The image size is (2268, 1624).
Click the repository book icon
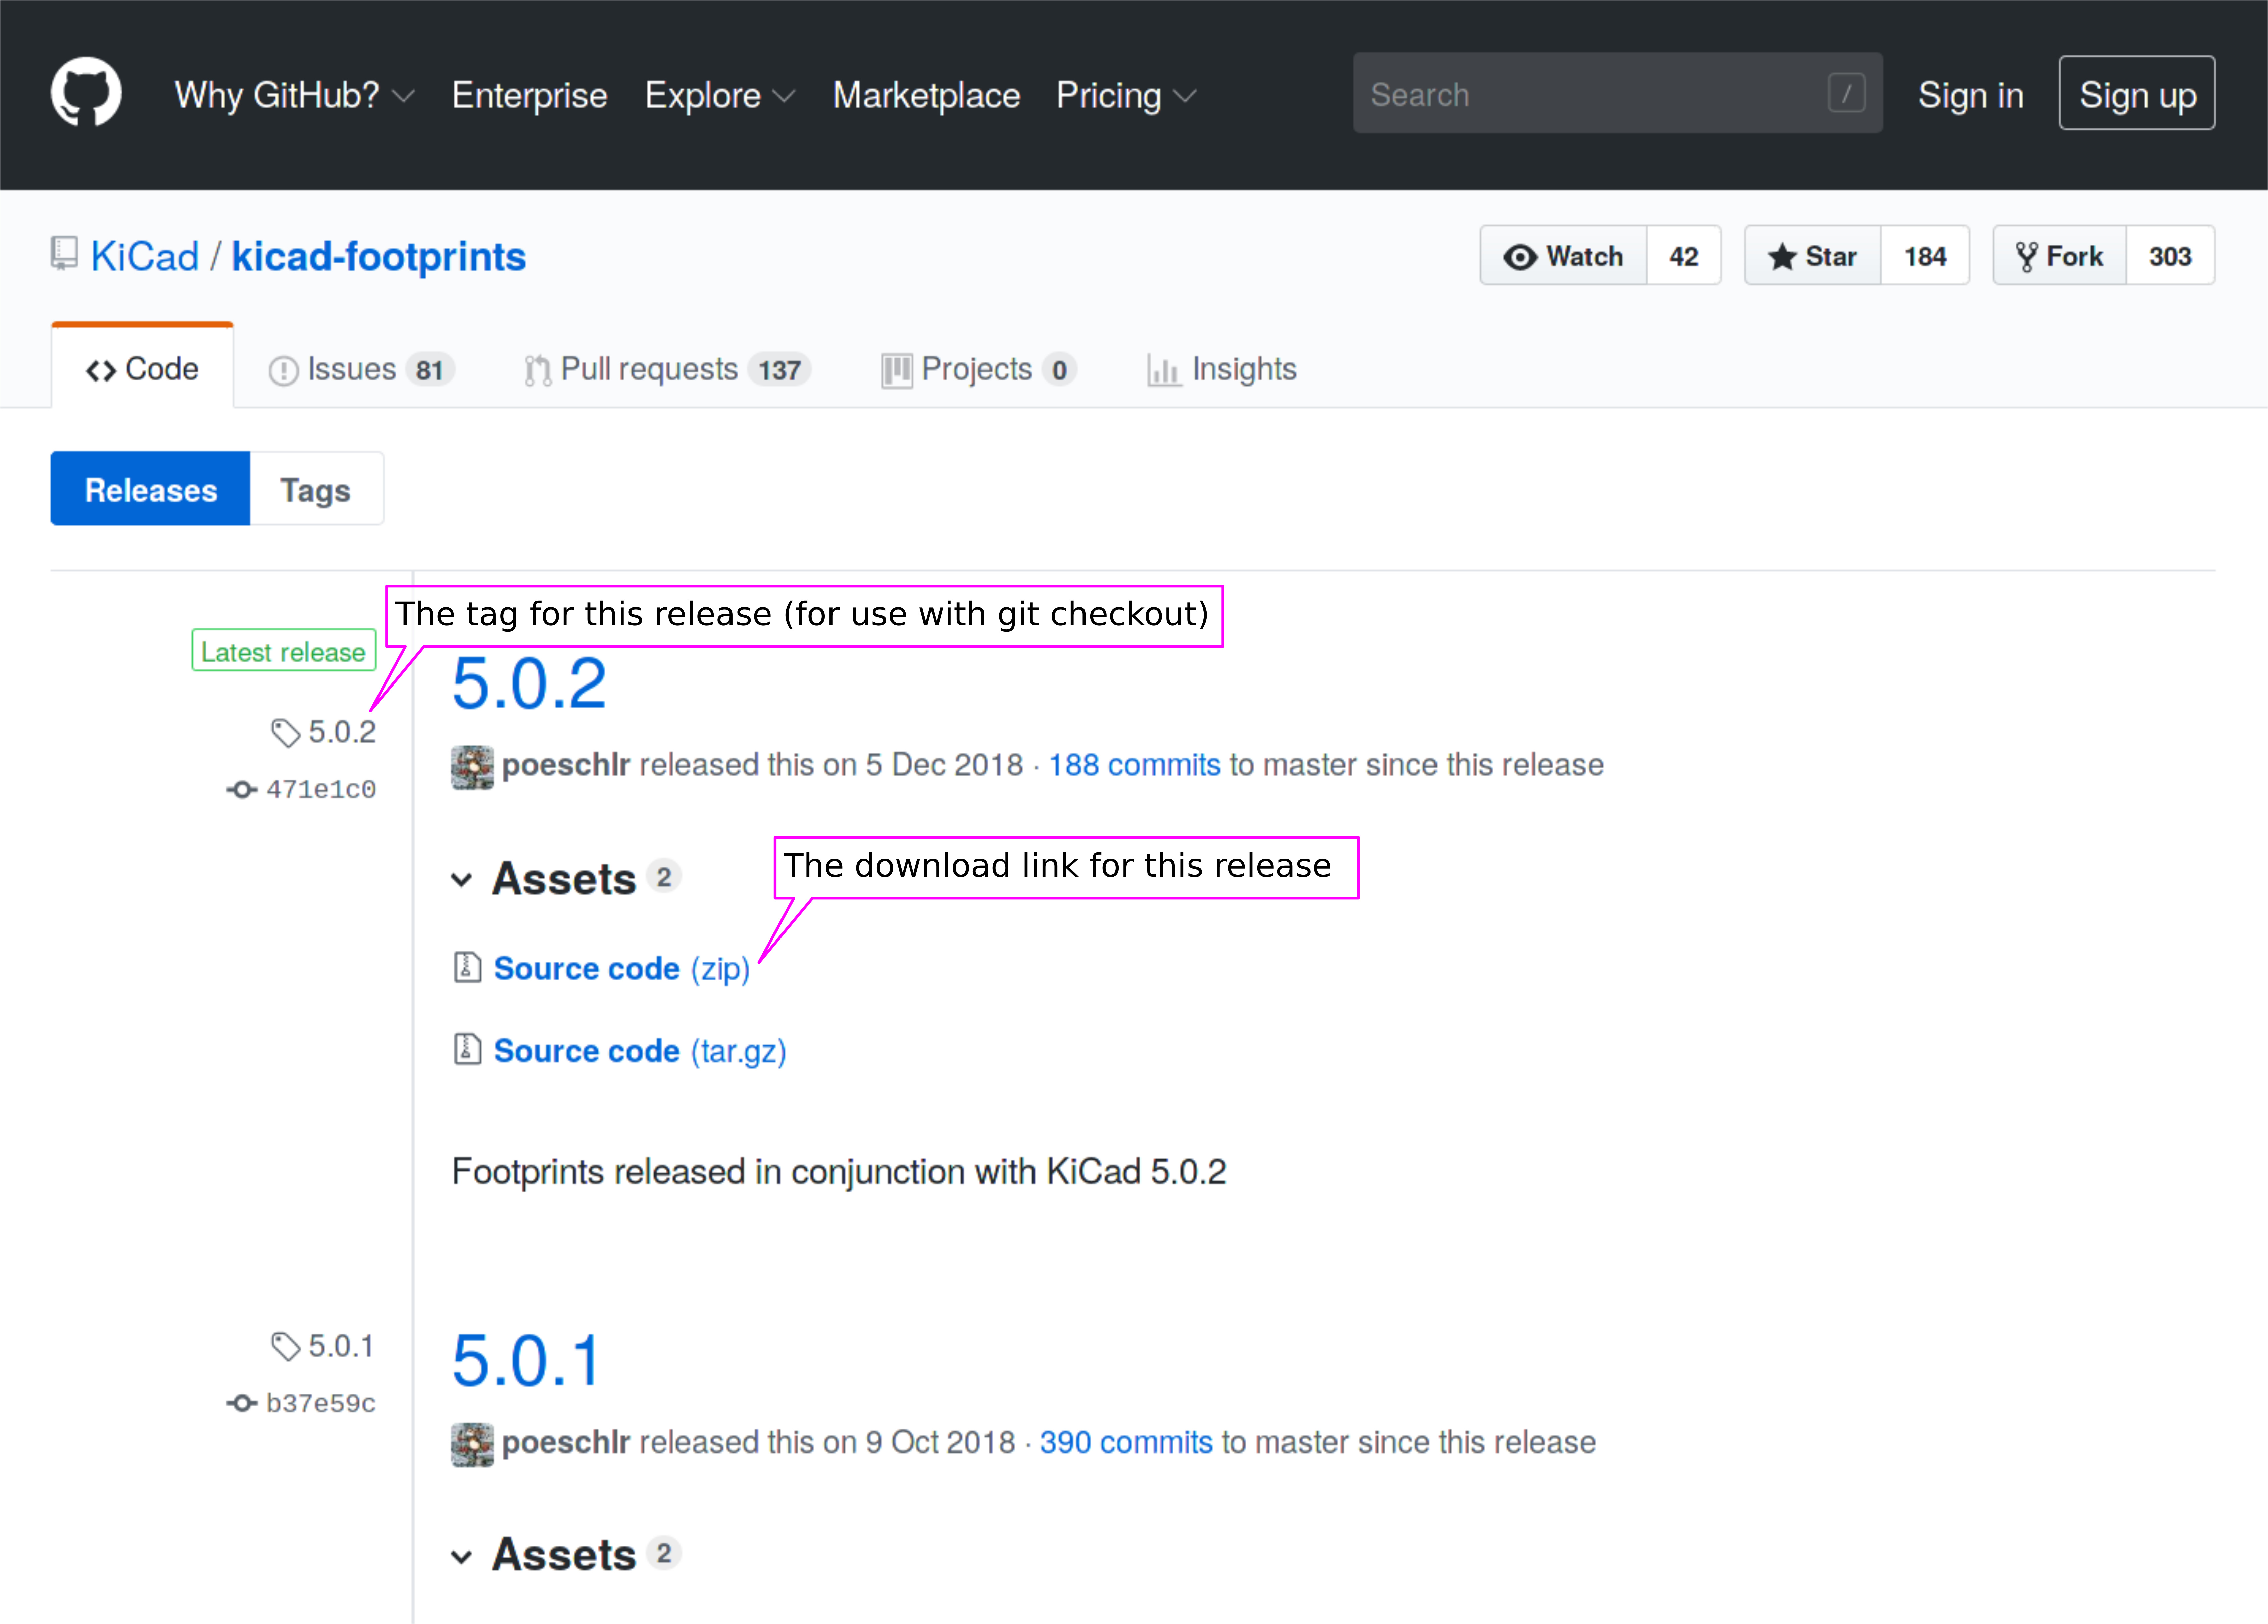[64, 253]
